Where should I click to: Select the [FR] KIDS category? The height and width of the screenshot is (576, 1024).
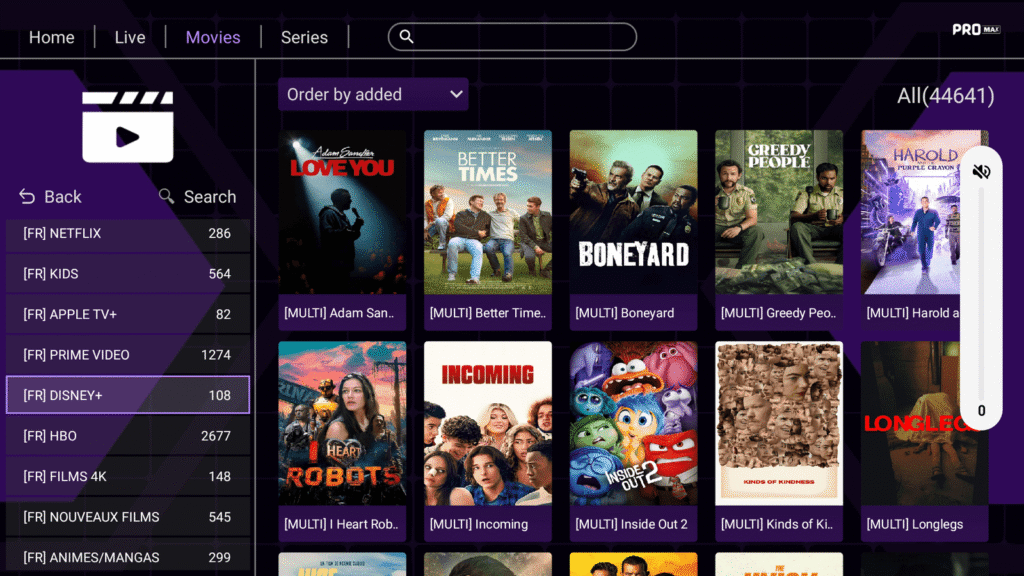click(128, 274)
